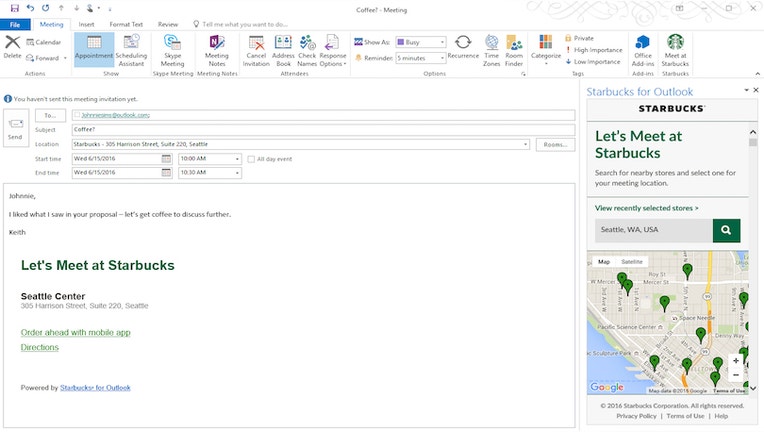
Task: Open the Location dropdown arrow
Action: (525, 144)
